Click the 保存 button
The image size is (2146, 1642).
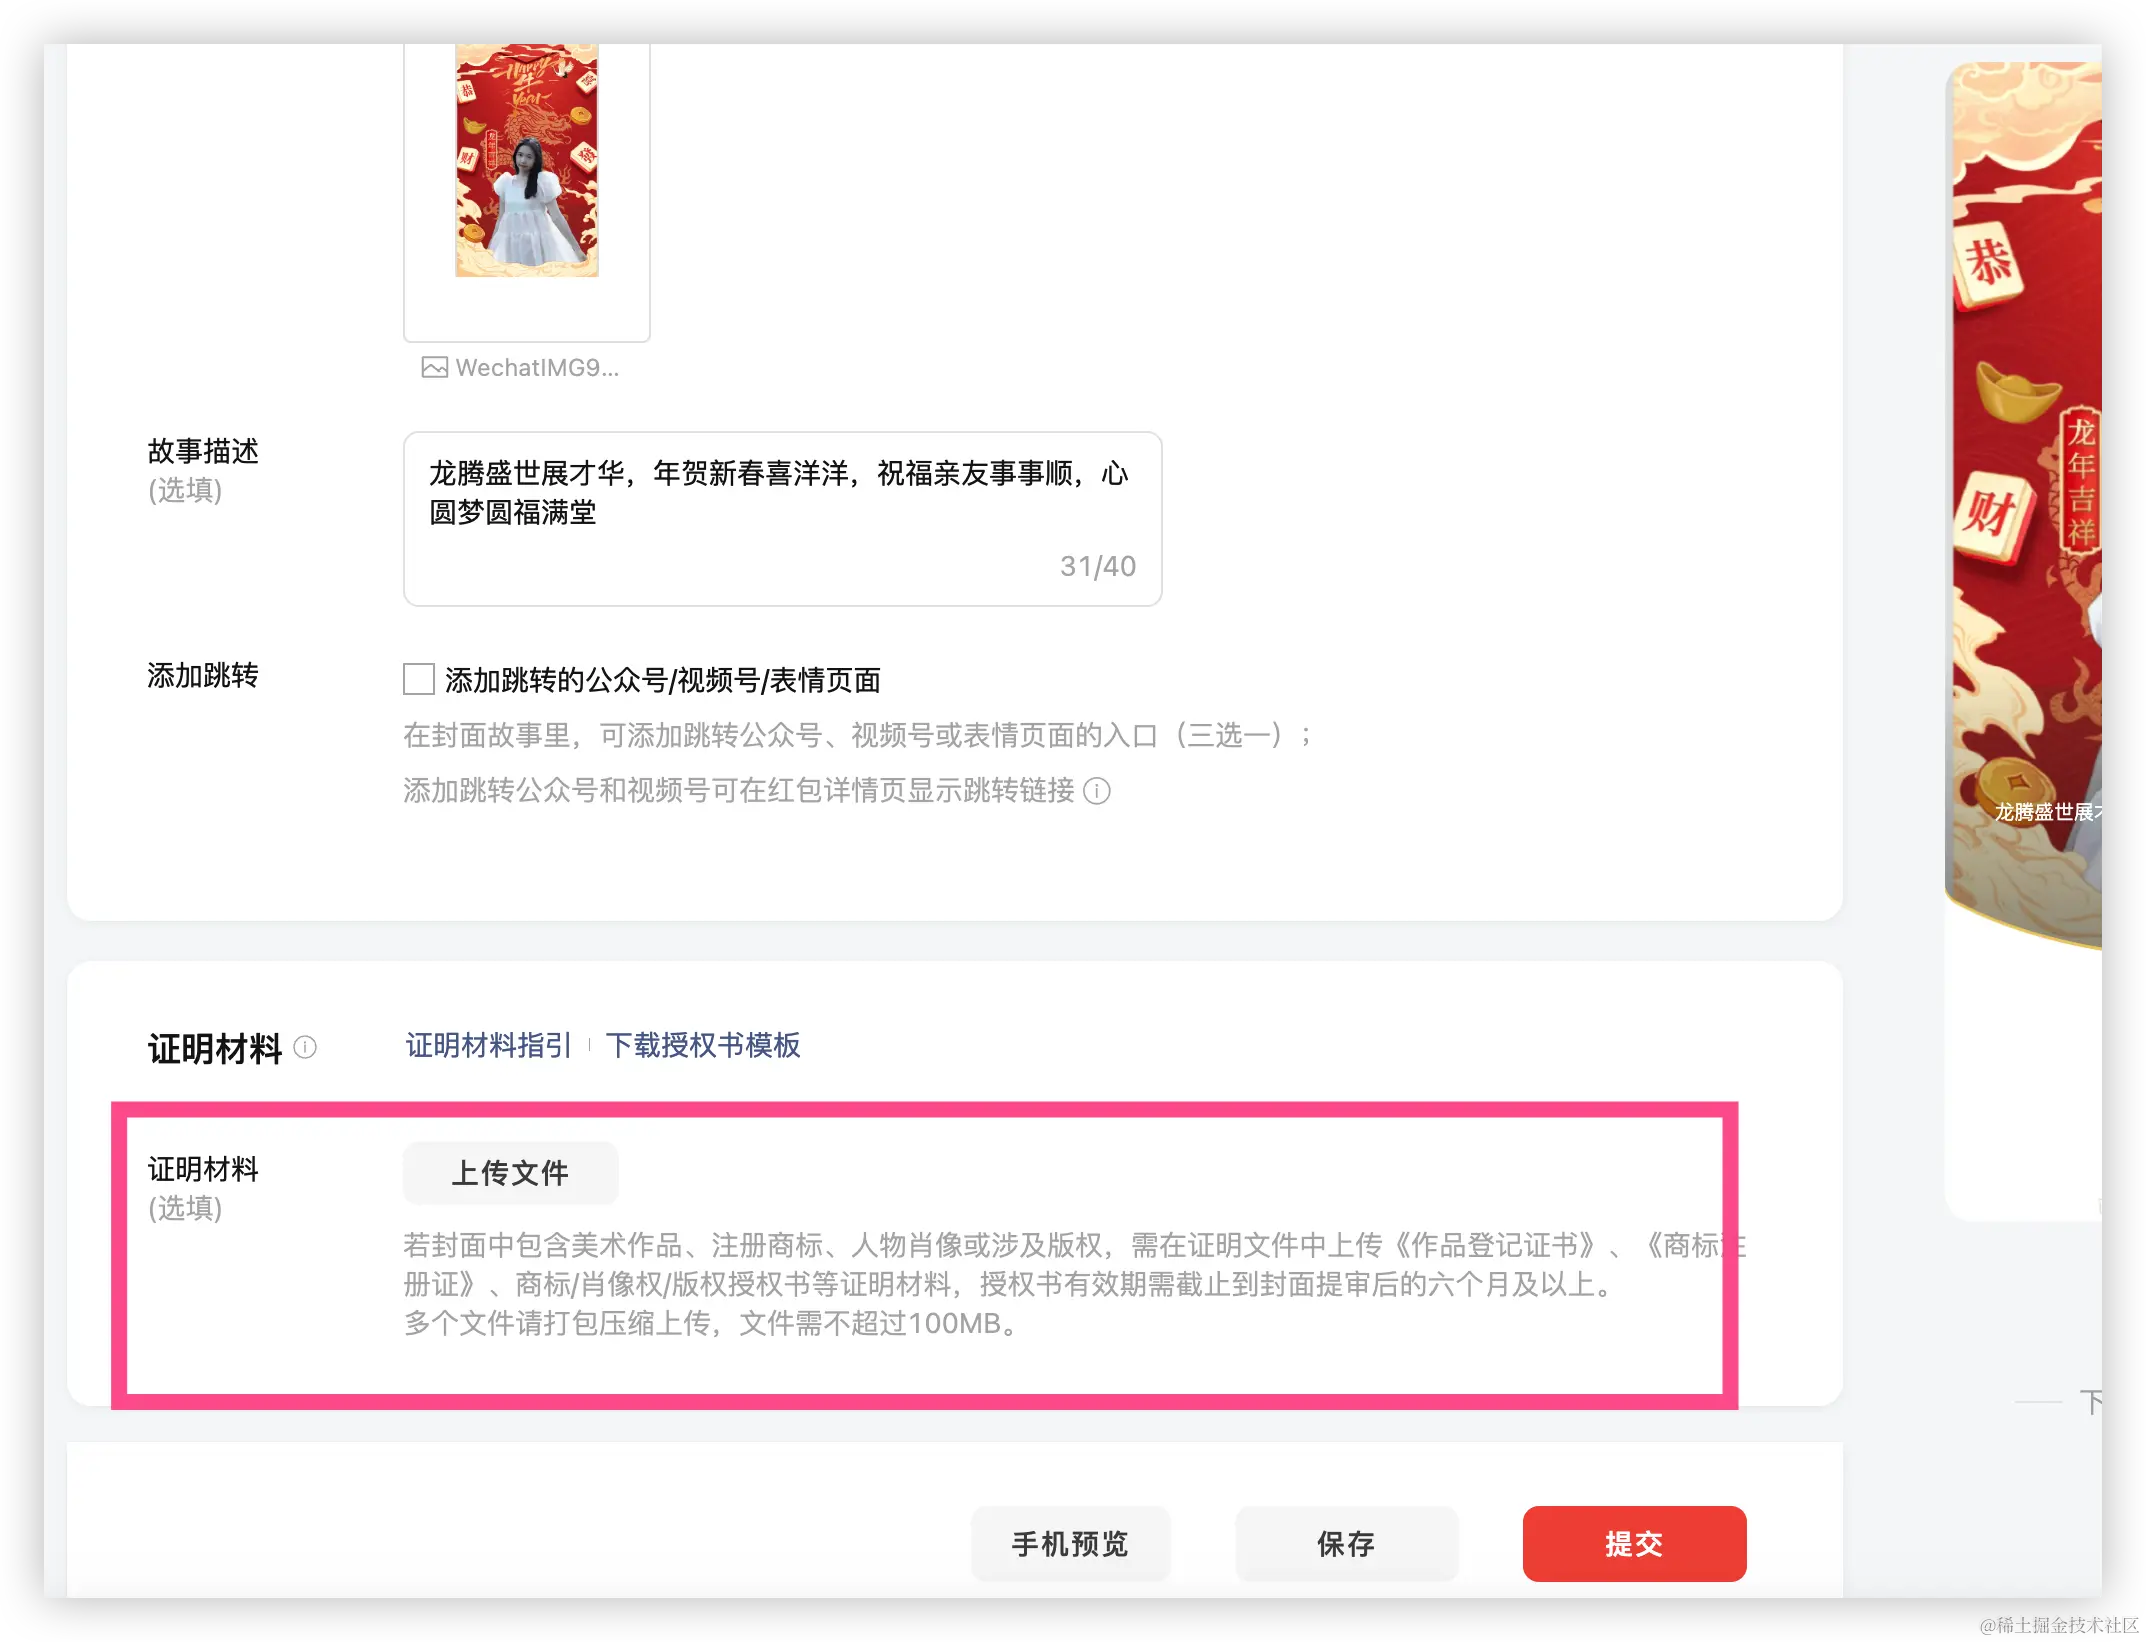[x=1346, y=1544]
